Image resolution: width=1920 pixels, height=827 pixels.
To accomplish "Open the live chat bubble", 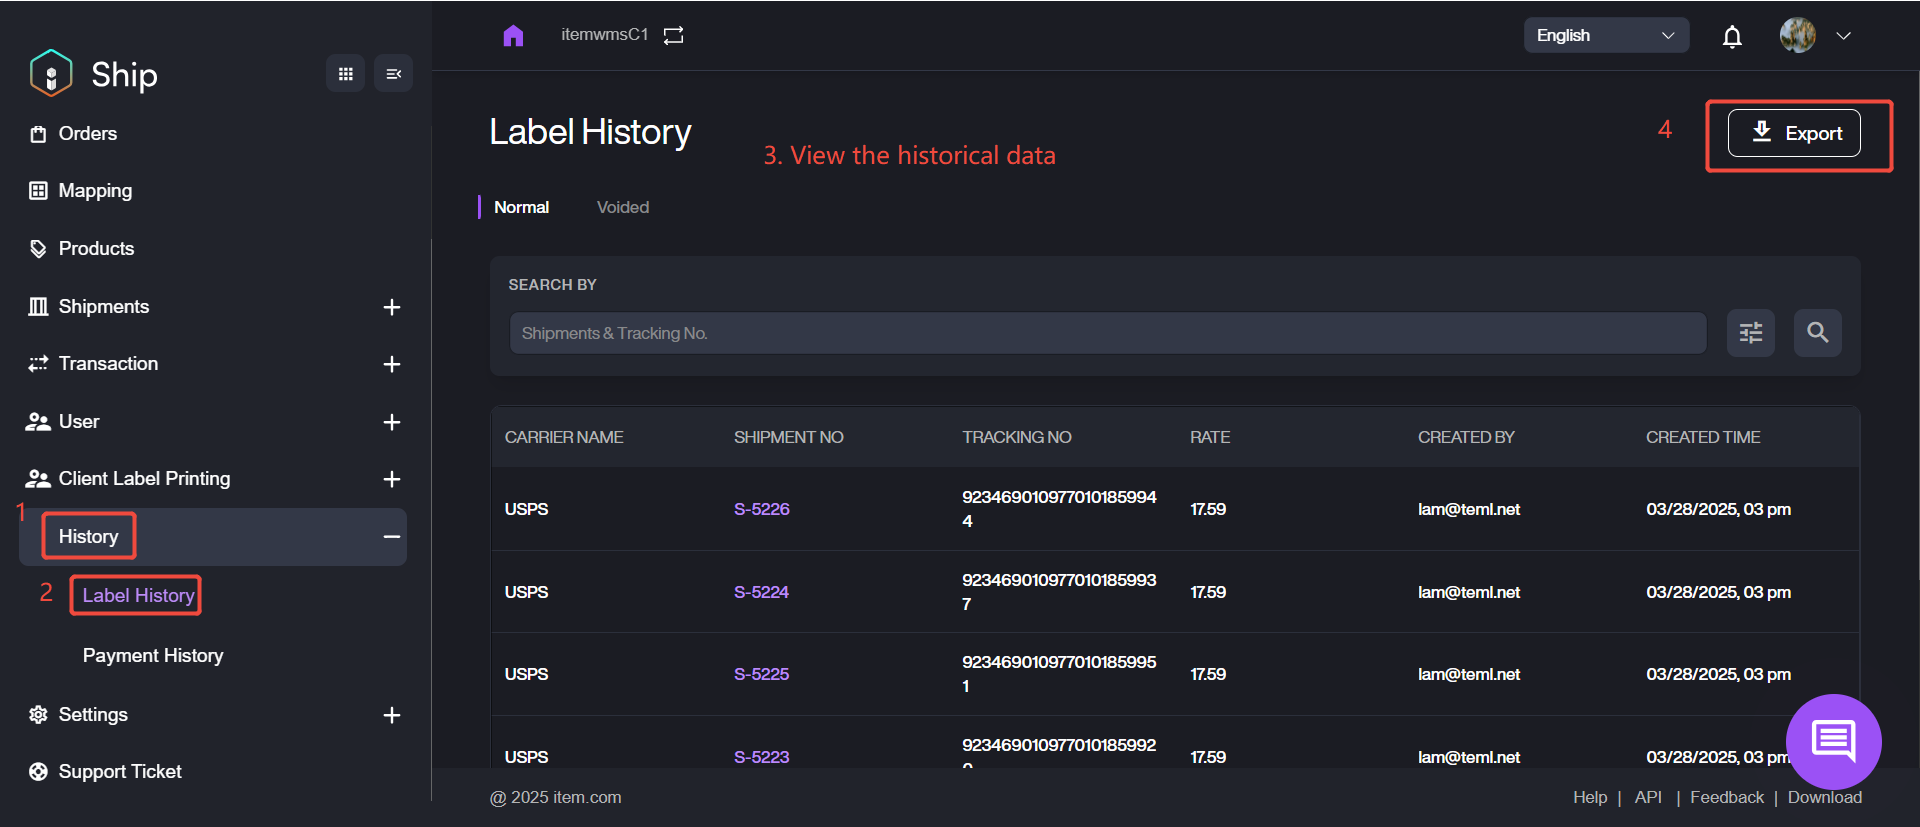I will tap(1833, 741).
